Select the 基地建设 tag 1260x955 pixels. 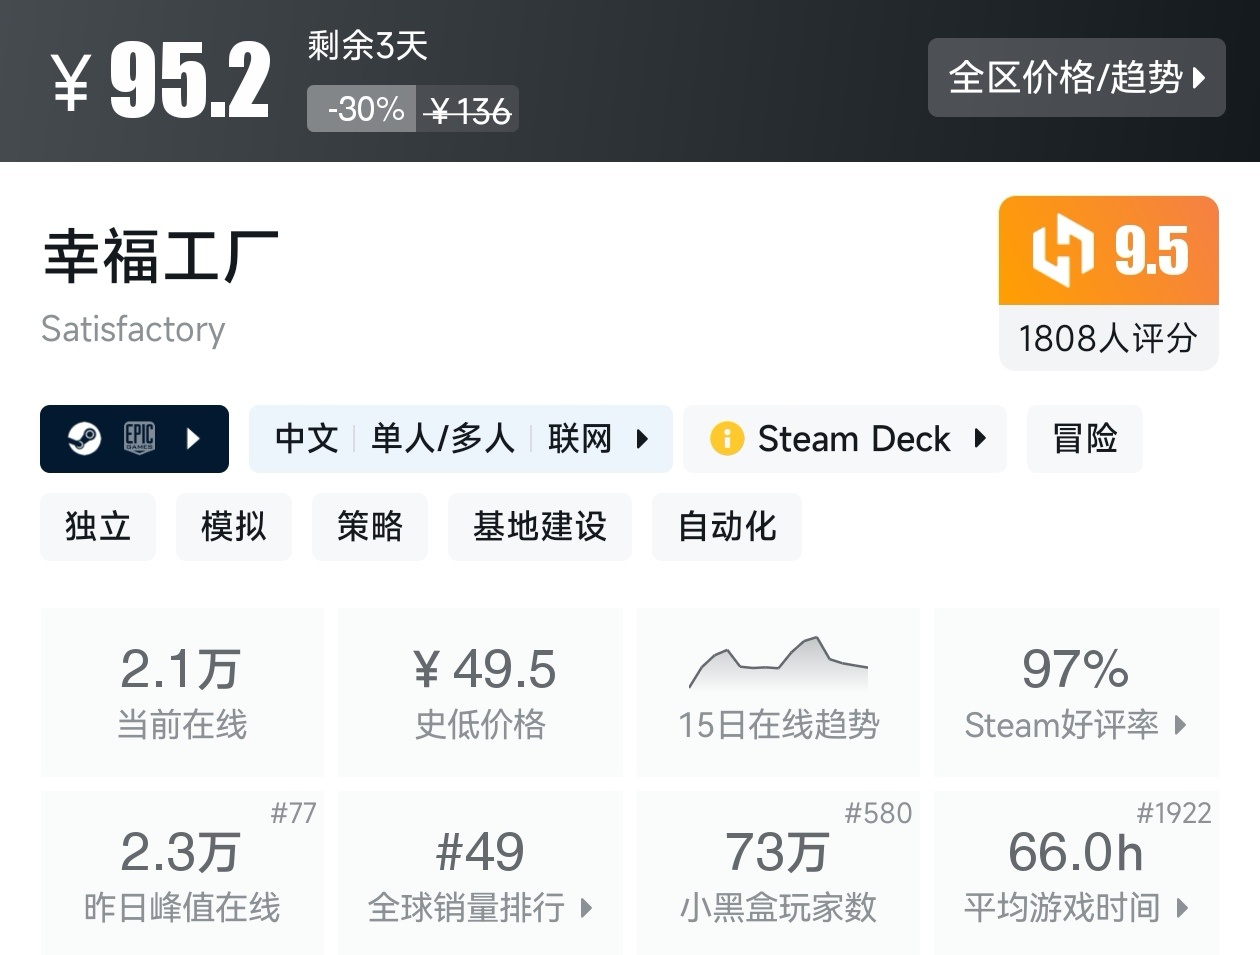540,526
